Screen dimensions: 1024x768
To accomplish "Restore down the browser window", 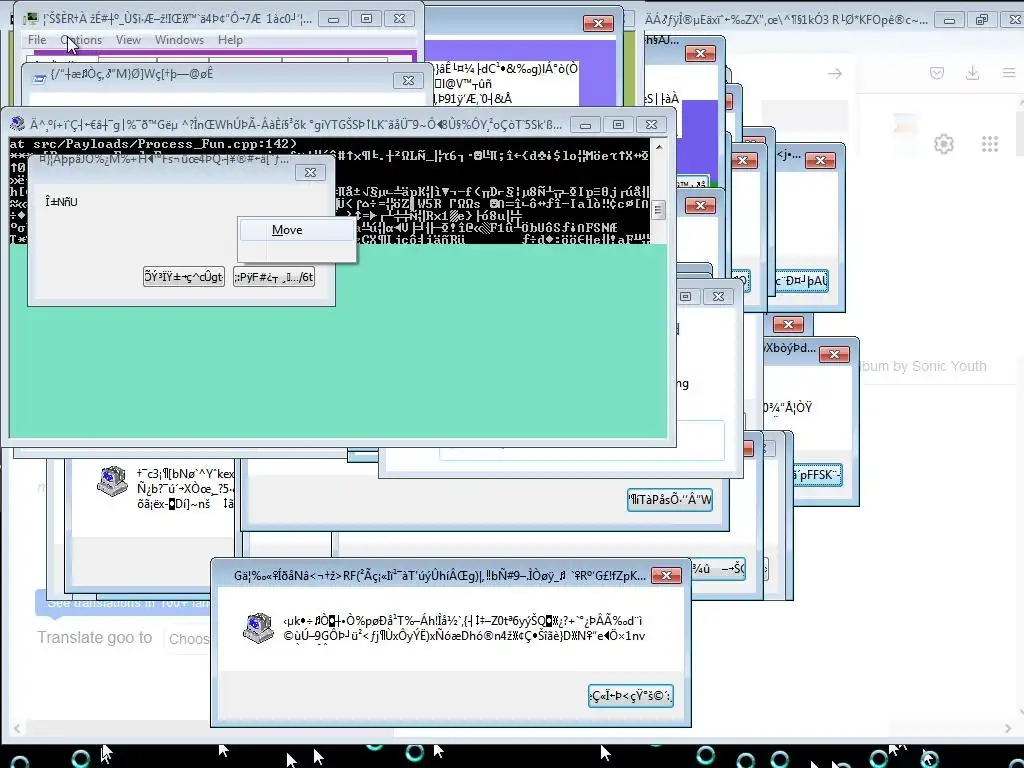I will click(x=982, y=20).
